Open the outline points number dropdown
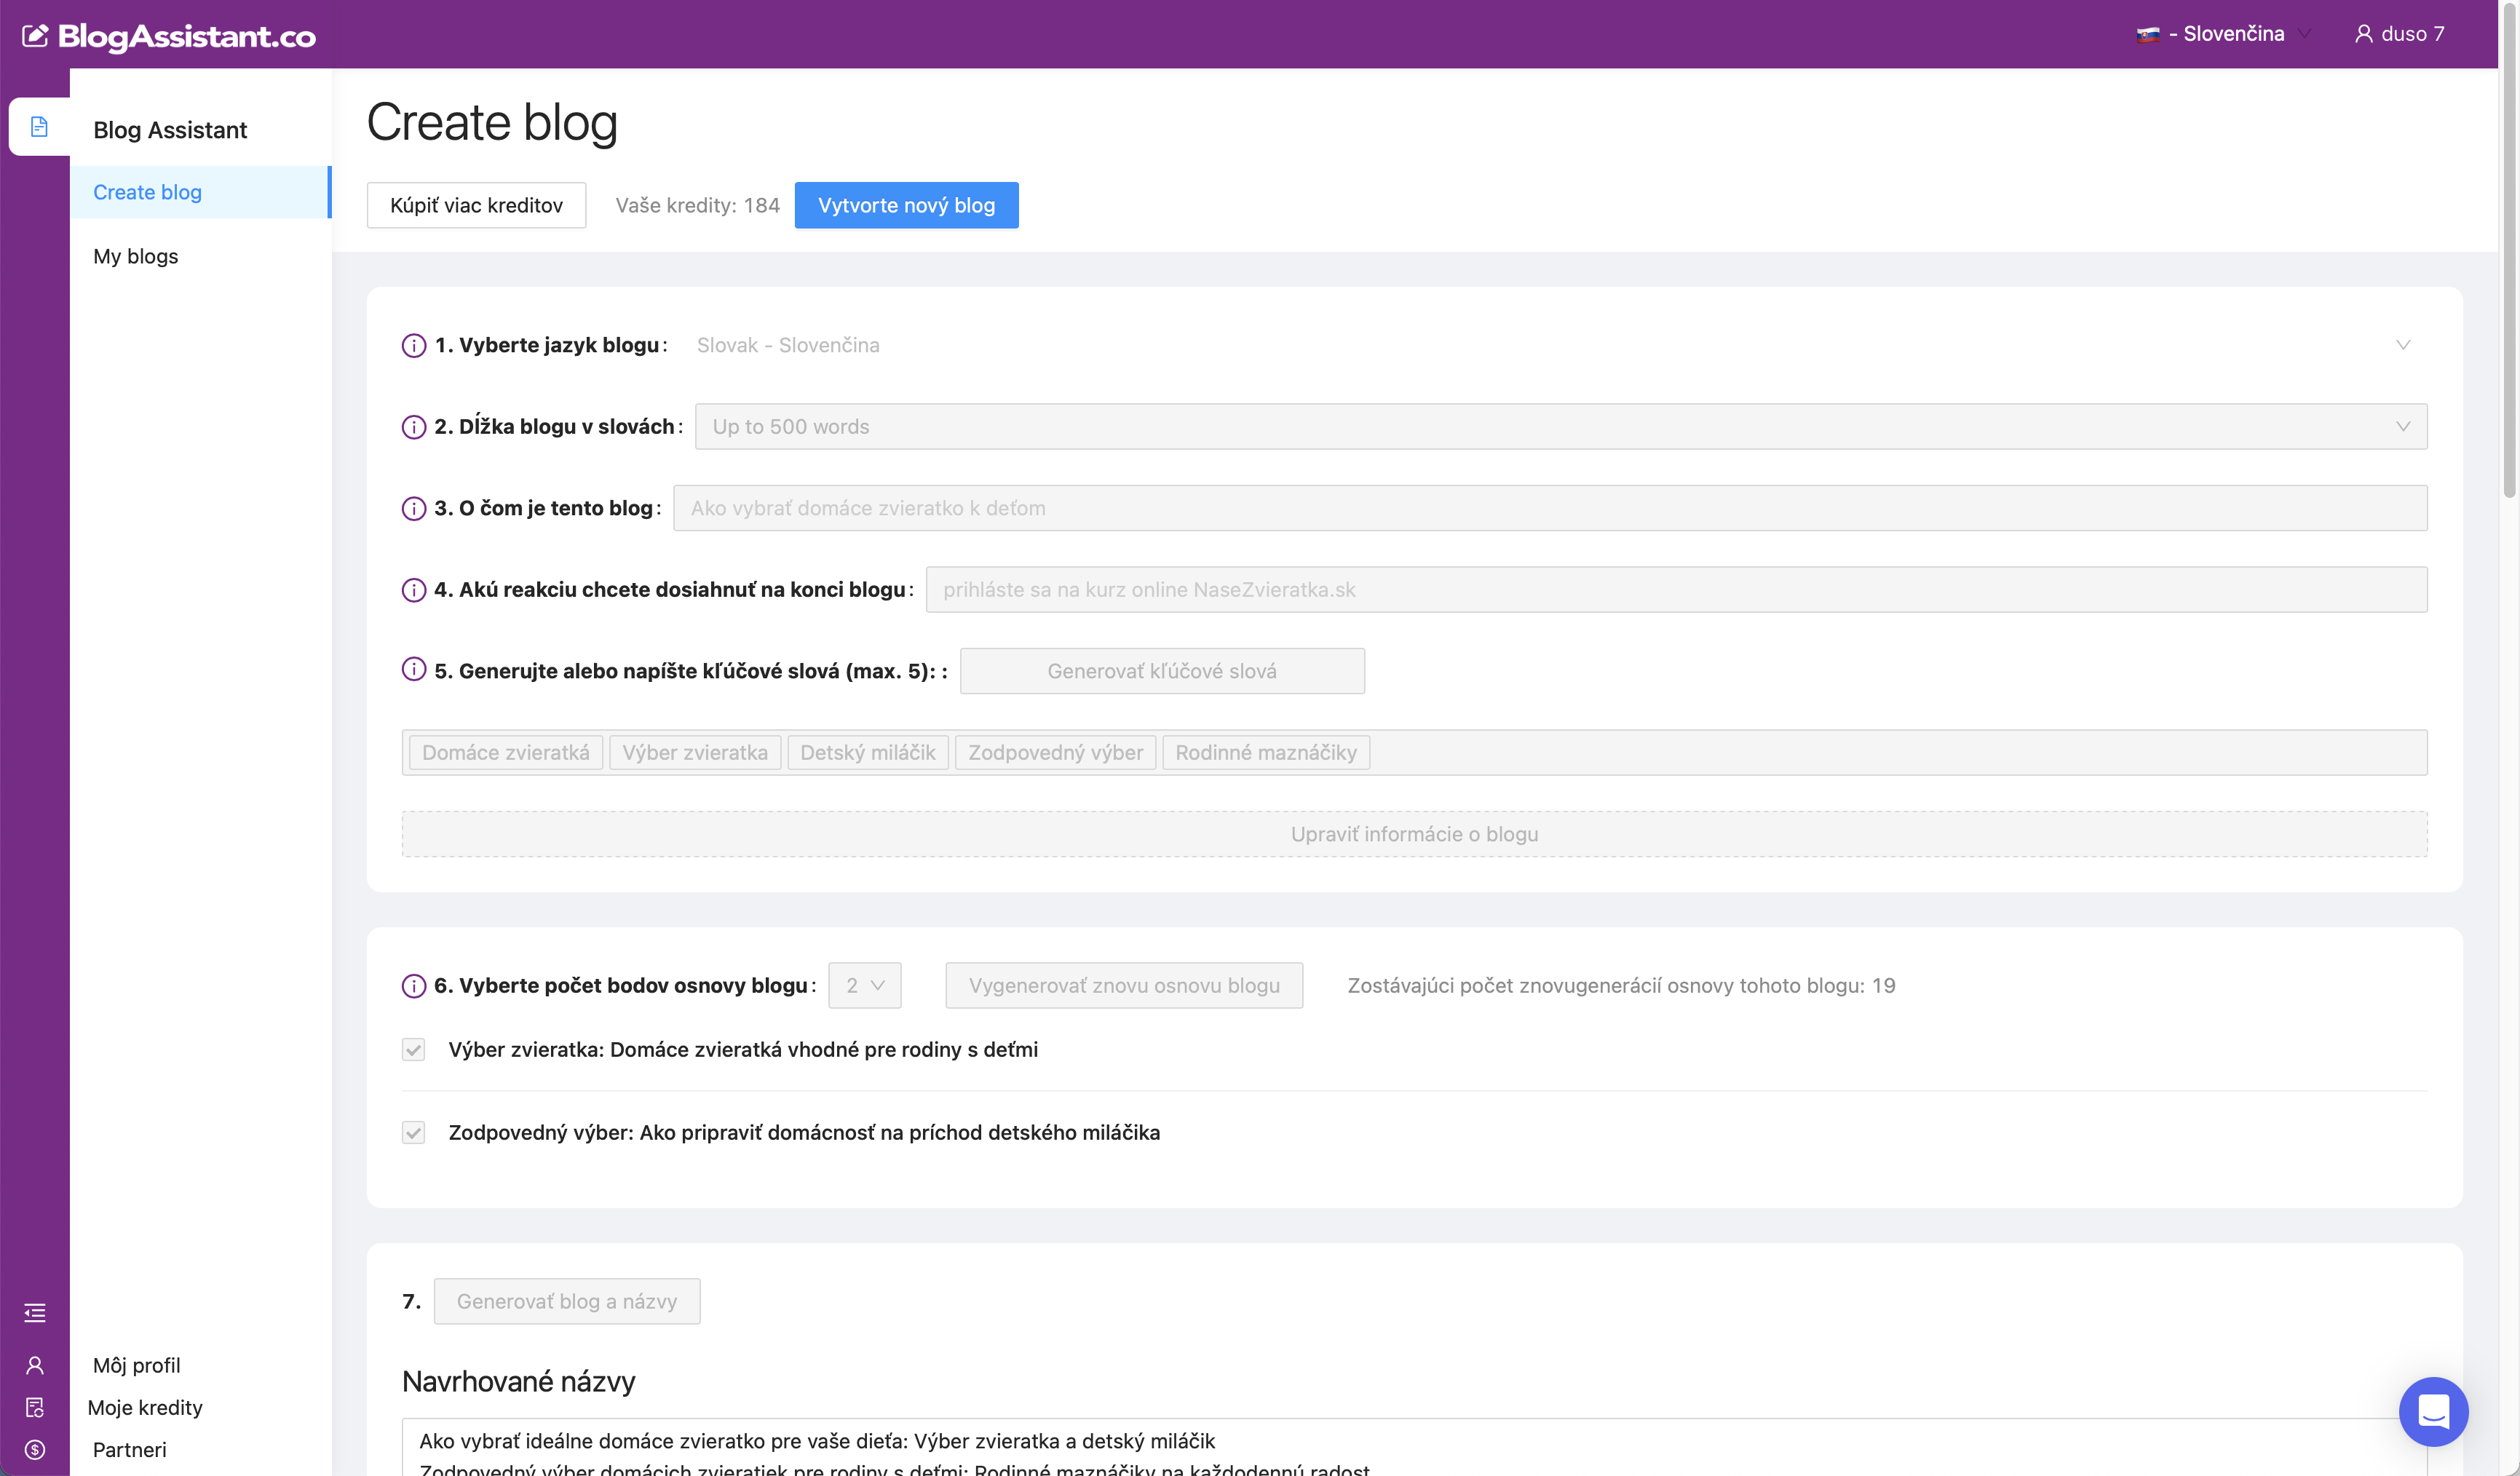This screenshot has height=1476, width=2520. pyautogui.click(x=864, y=986)
